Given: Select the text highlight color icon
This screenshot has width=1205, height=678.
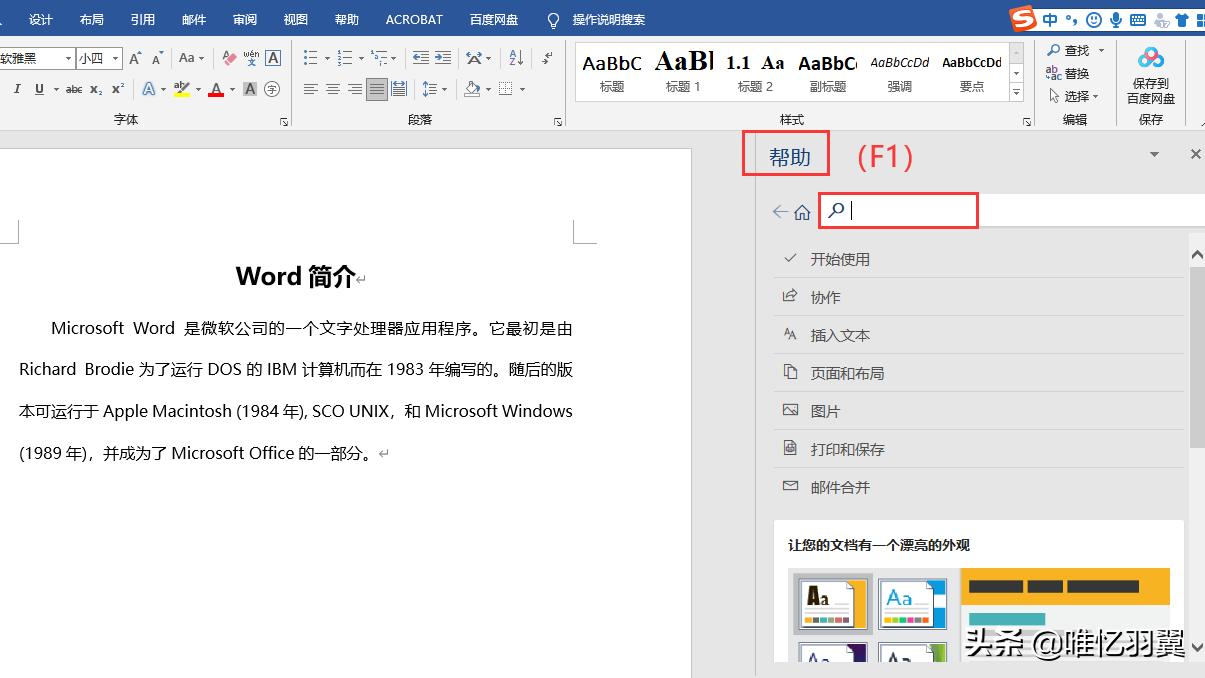Looking at the screenshot, I should (180, 89).
